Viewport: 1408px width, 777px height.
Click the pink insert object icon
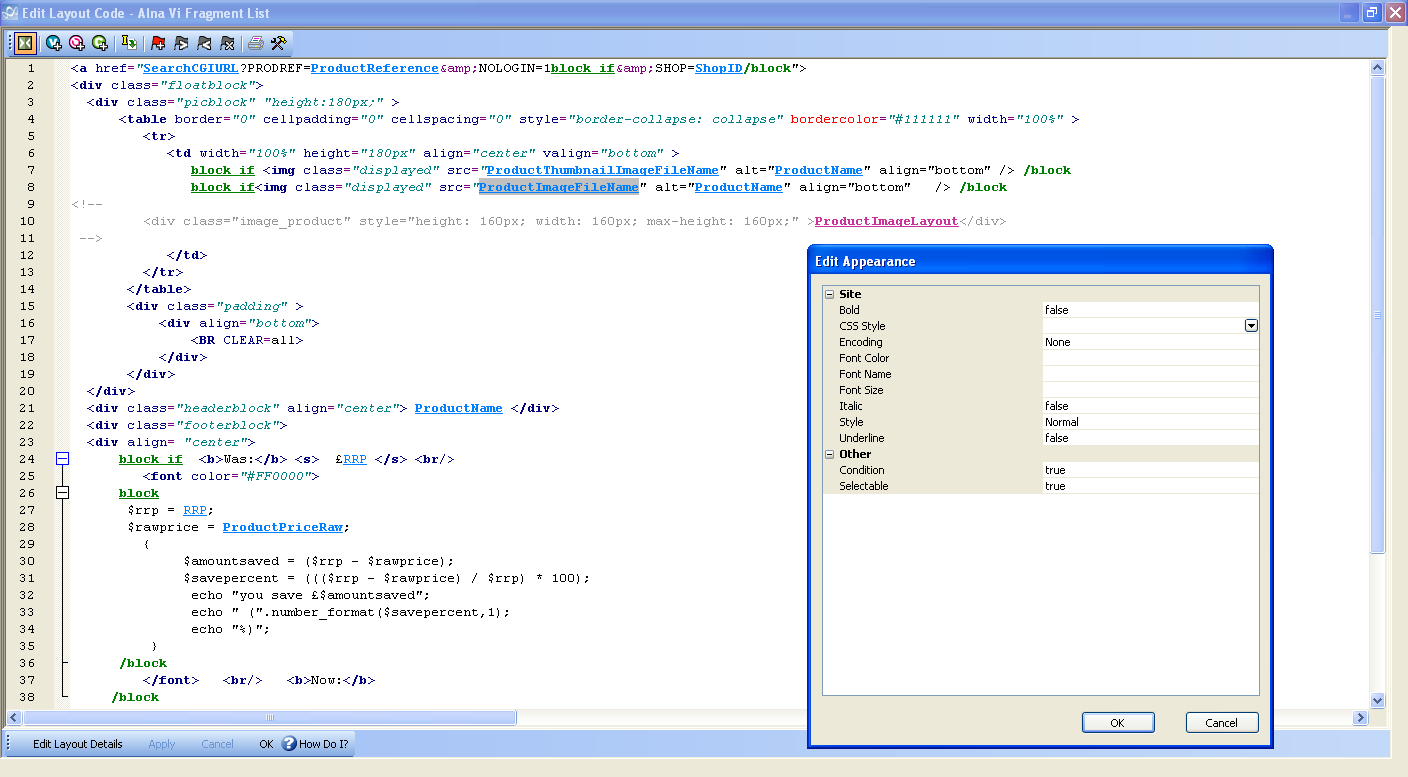[x=77, y=43]
